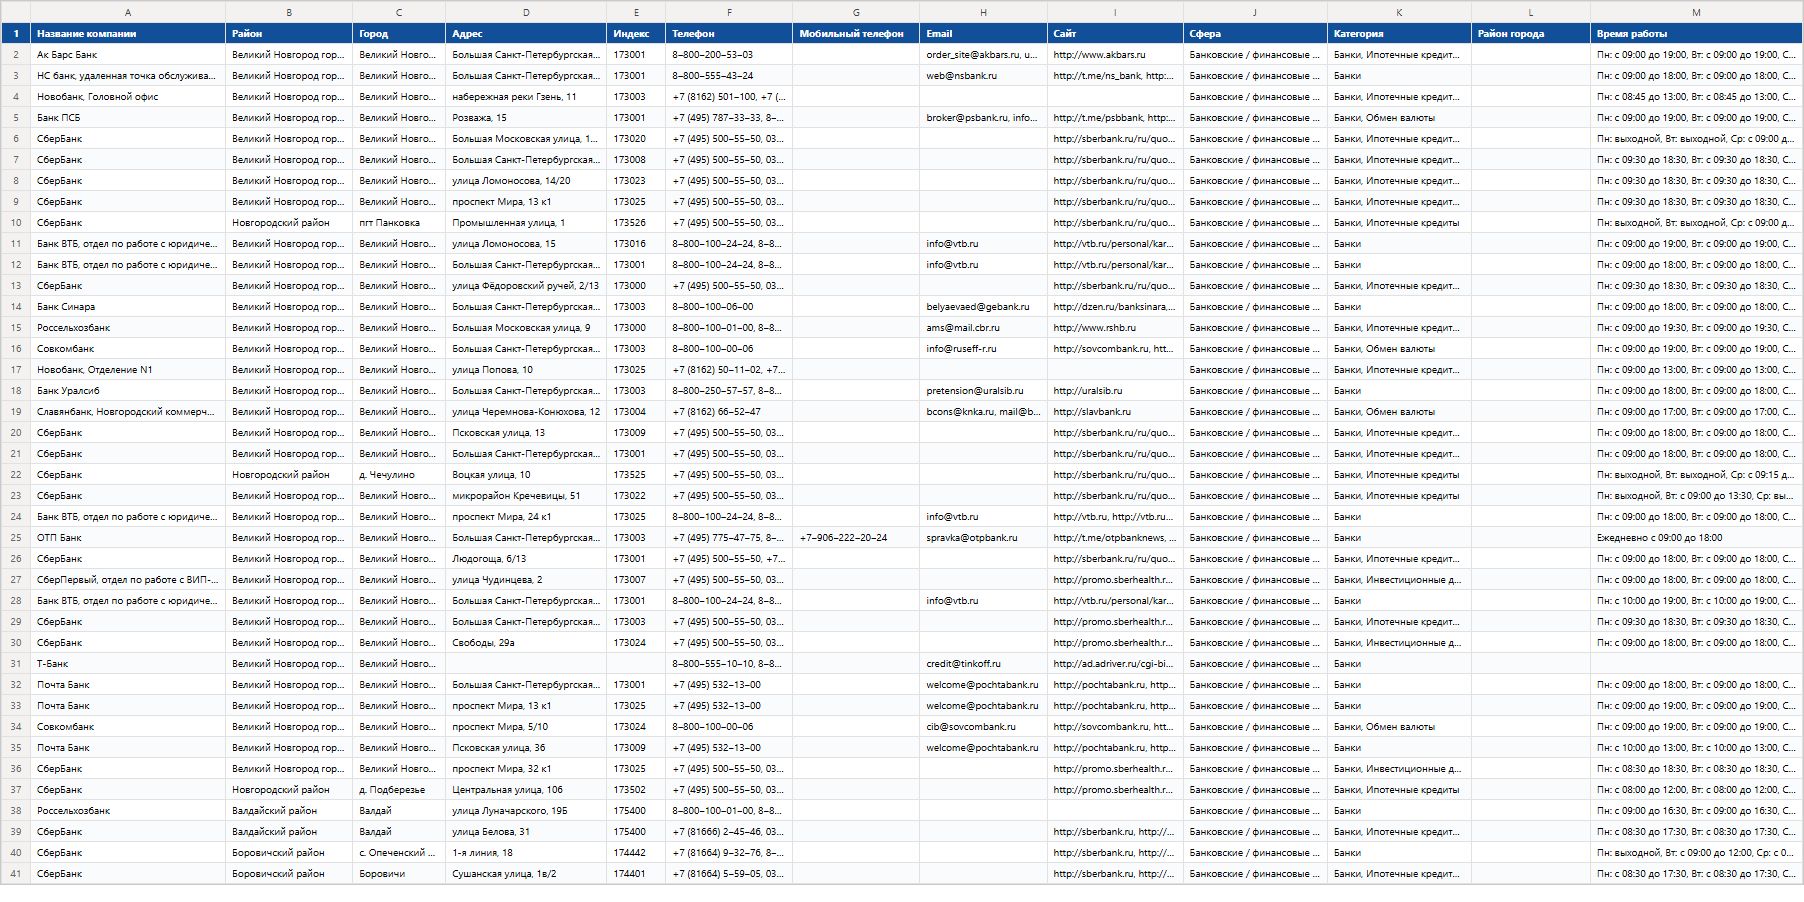Click the 'Адрес' header cell

526,33
